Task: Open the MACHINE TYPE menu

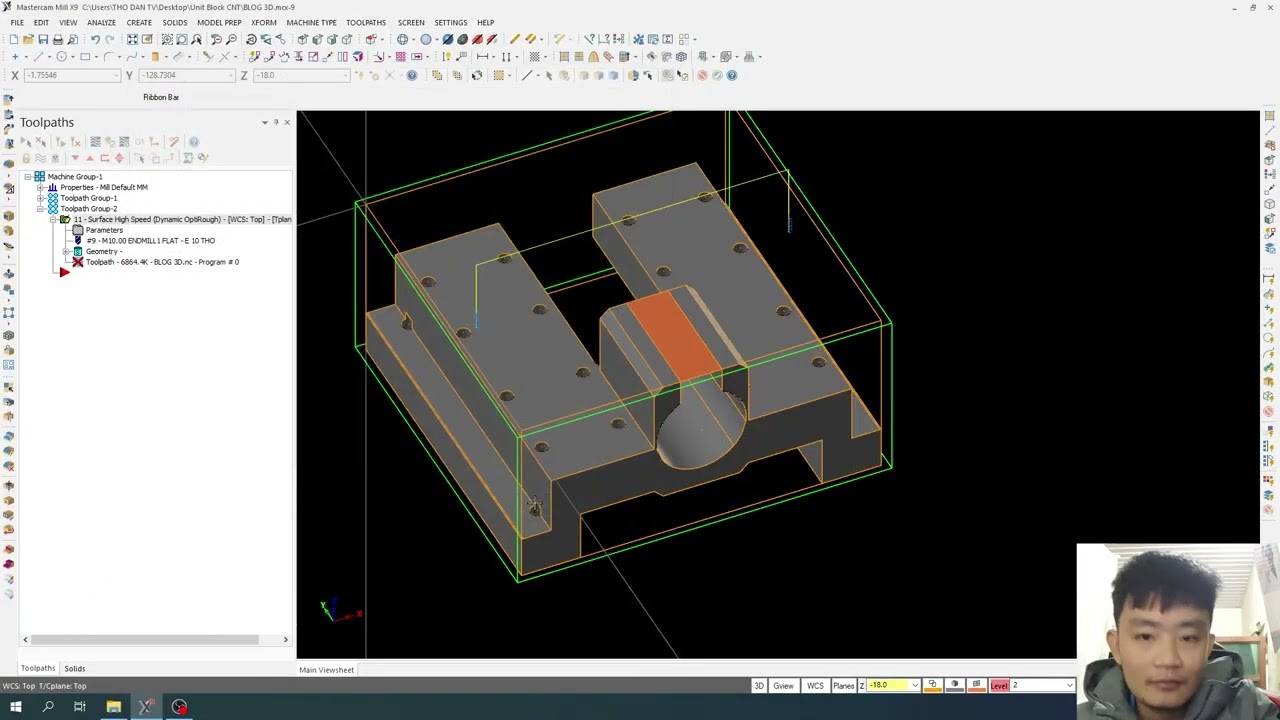Action: point(311,22)
